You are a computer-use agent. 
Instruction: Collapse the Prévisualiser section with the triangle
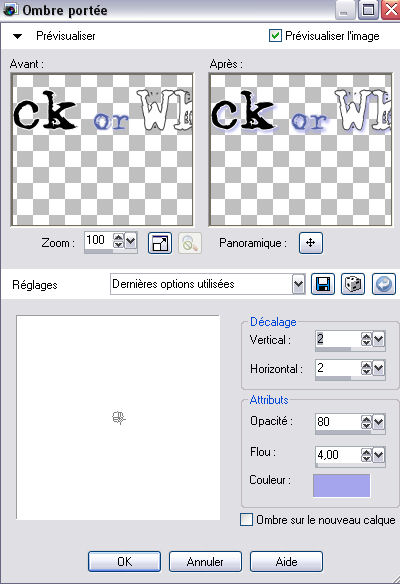(17, 36)
